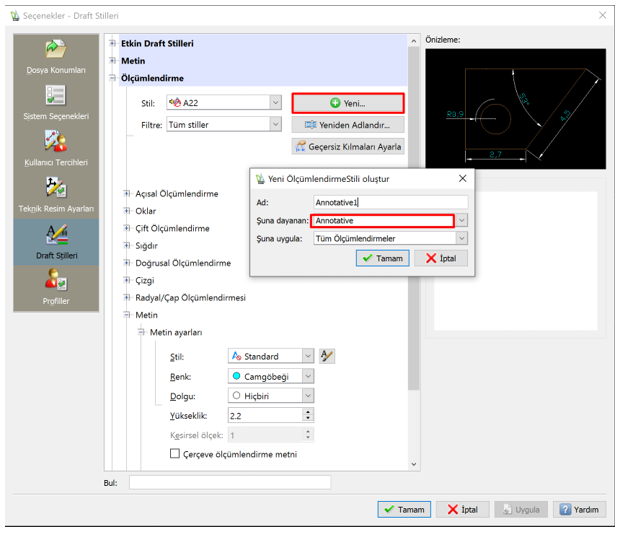Increase Yükseklik value with up arrow
Image resolution: width=619 pixels, height=533 pixels.
pos(308,411)
